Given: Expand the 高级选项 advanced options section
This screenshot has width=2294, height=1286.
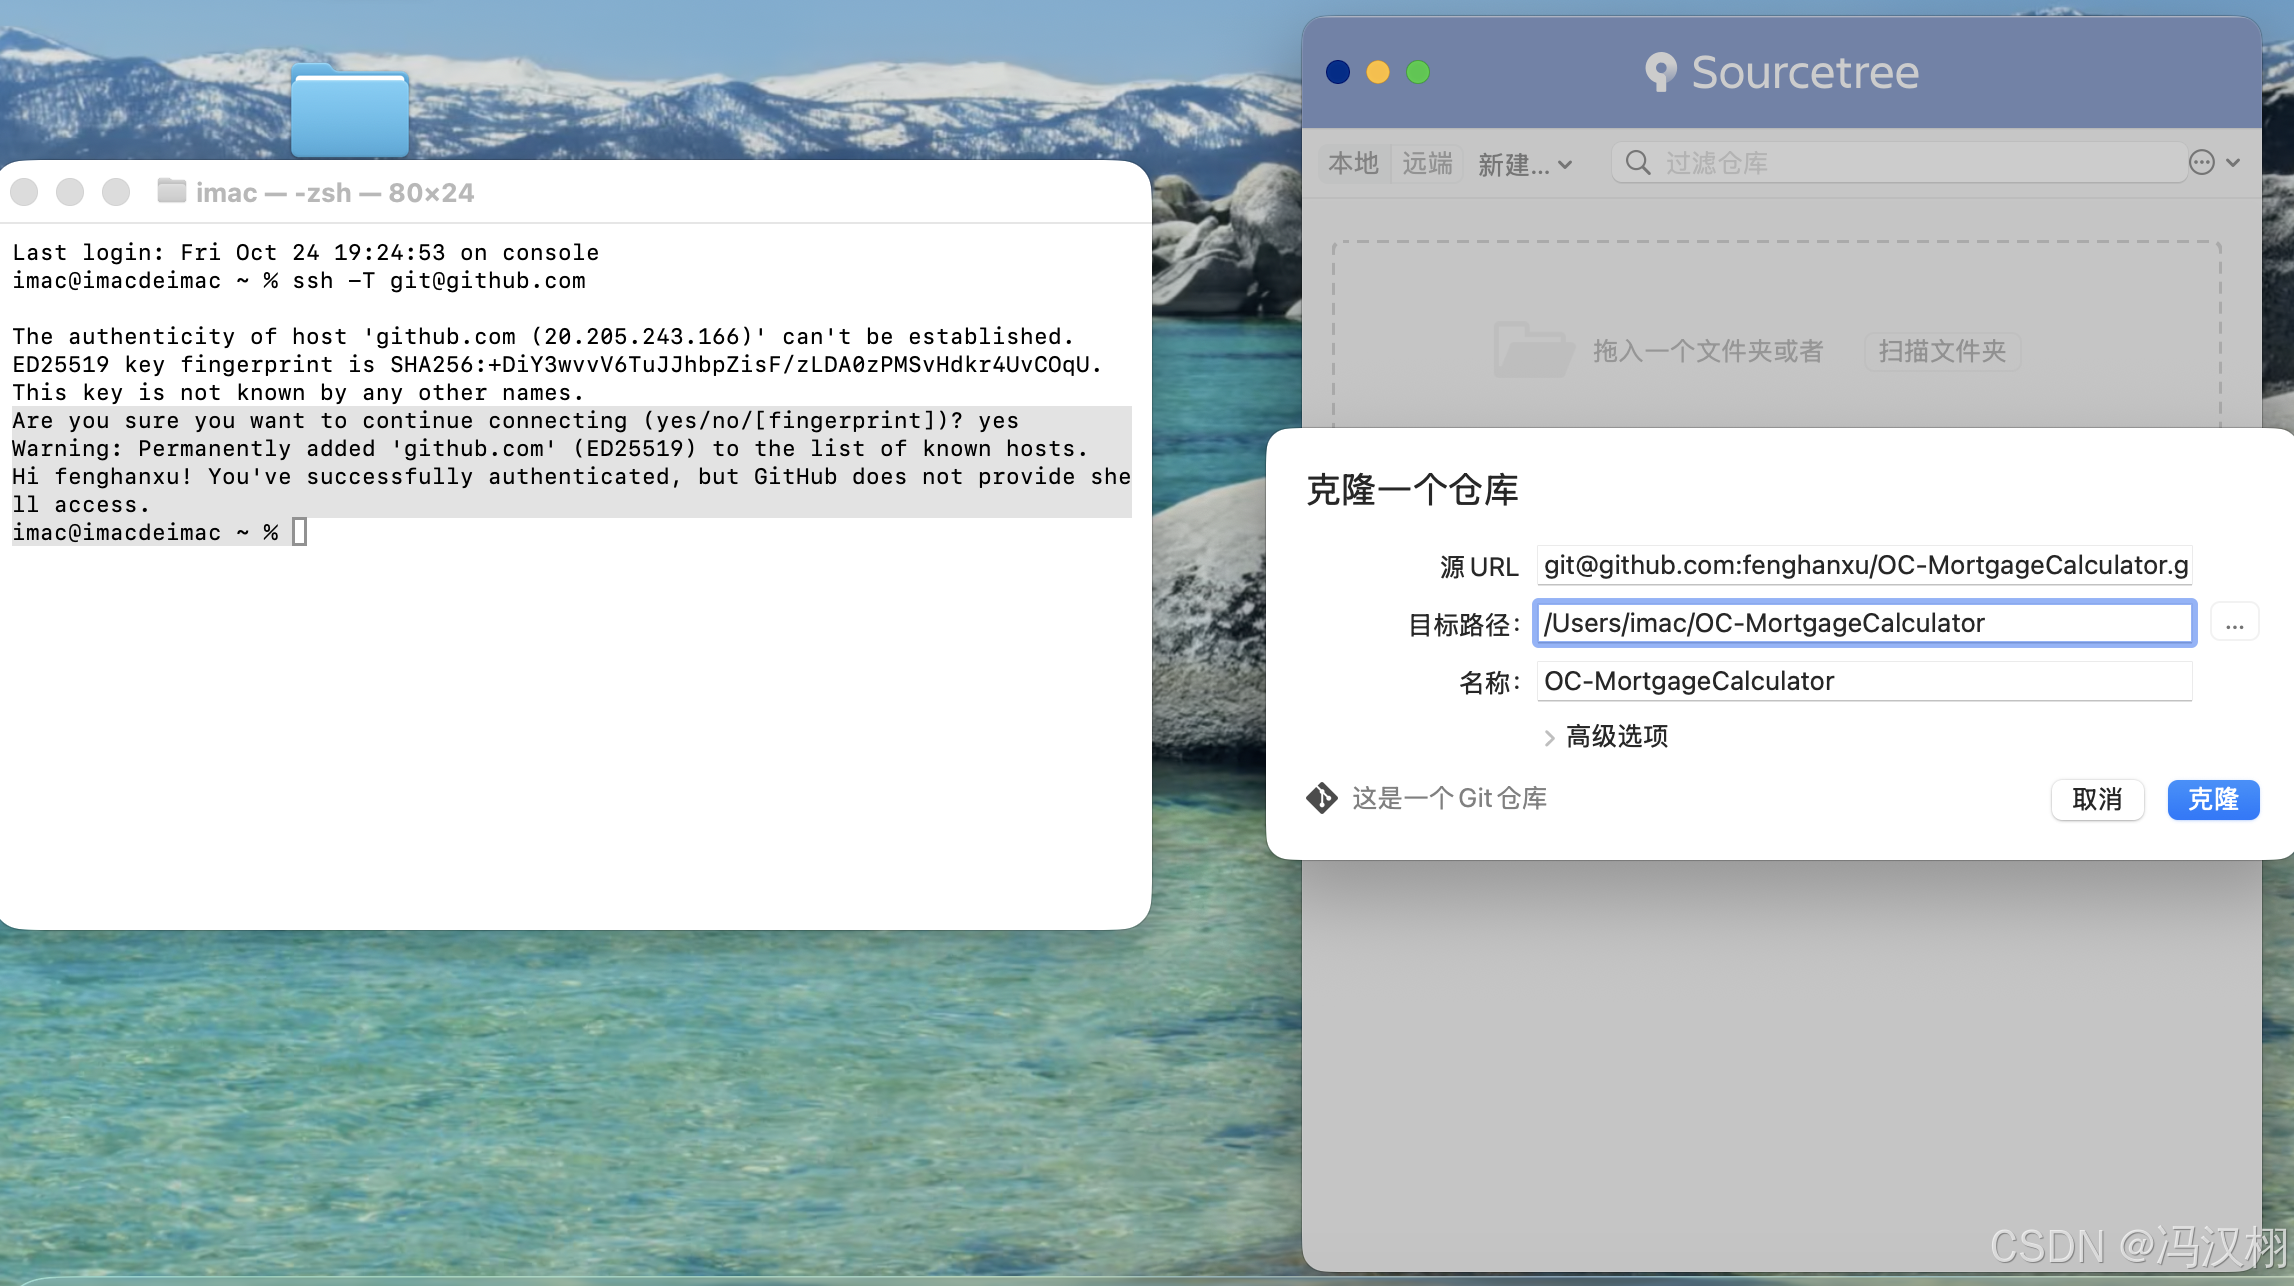Looking at the screenshot, I should (1606, 737).
